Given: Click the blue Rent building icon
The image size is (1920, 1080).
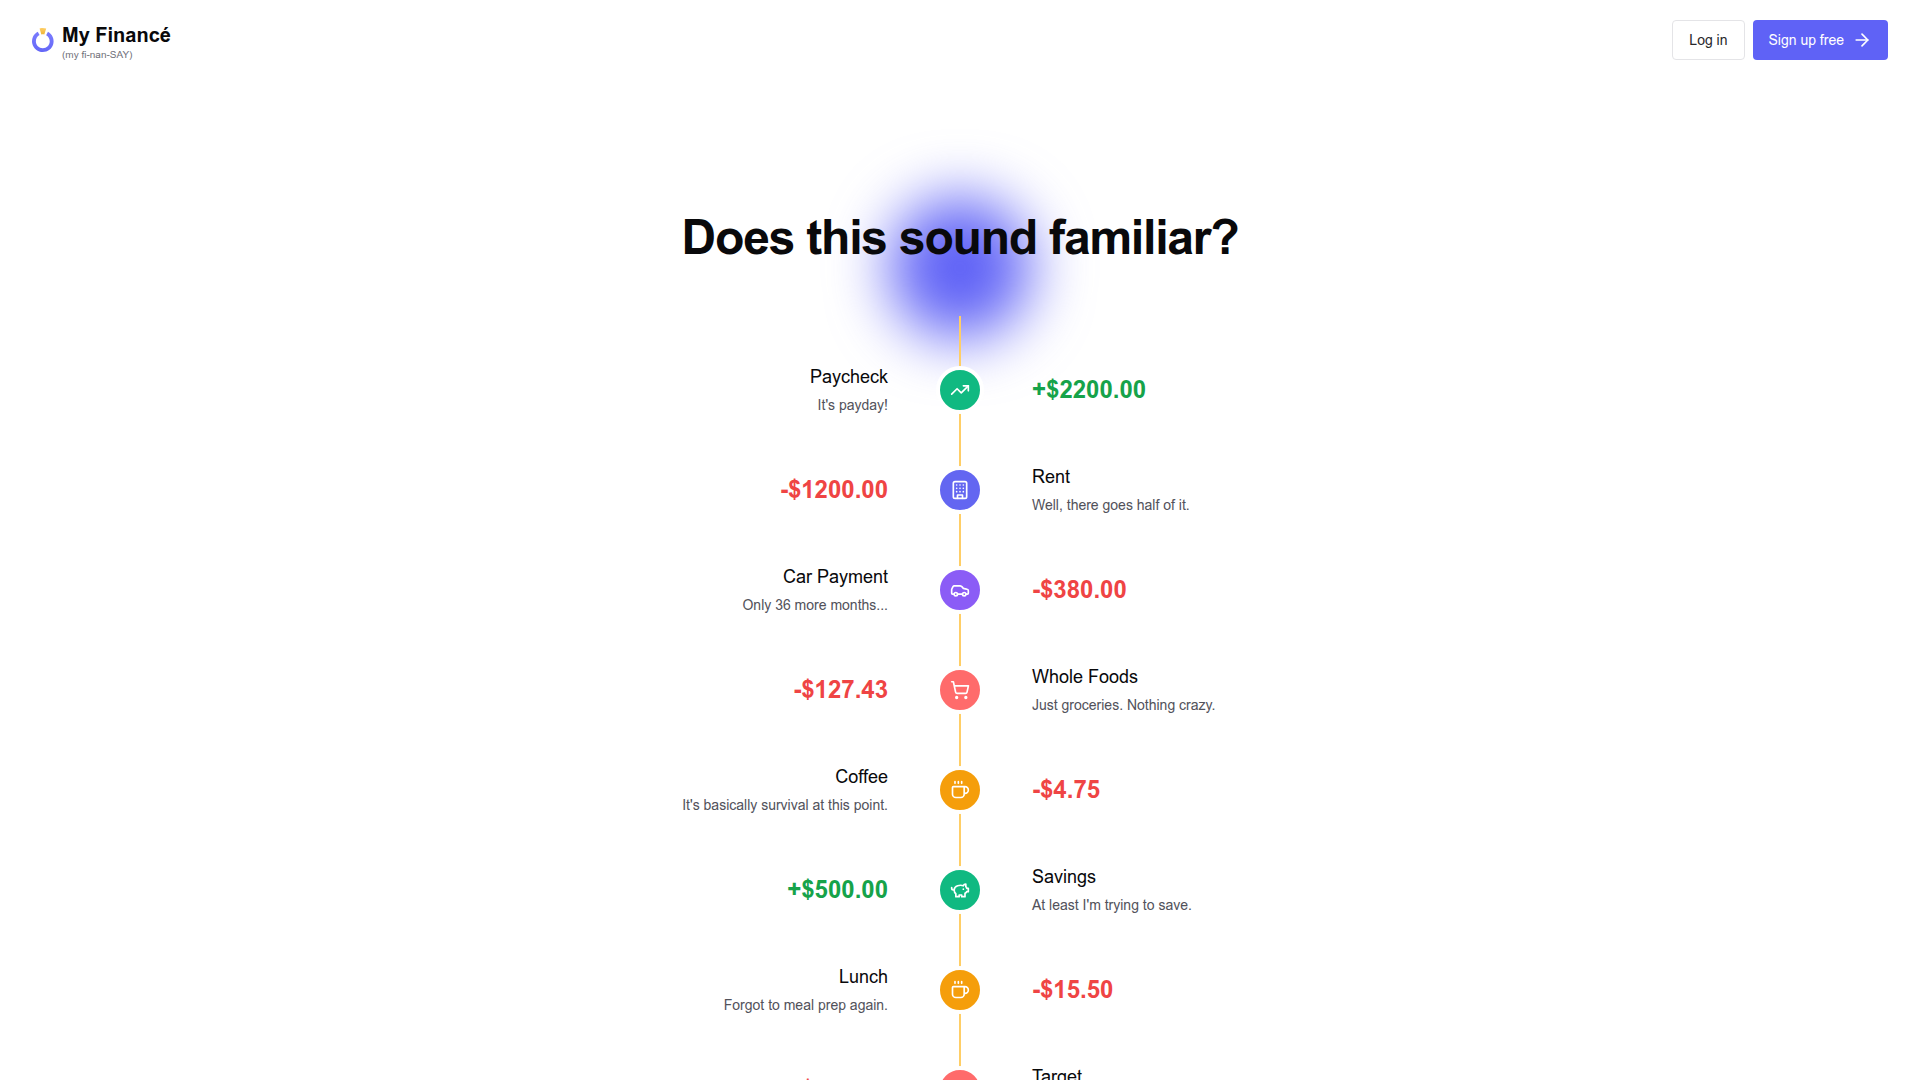Looking at the screenshot, I should (959, 490).
